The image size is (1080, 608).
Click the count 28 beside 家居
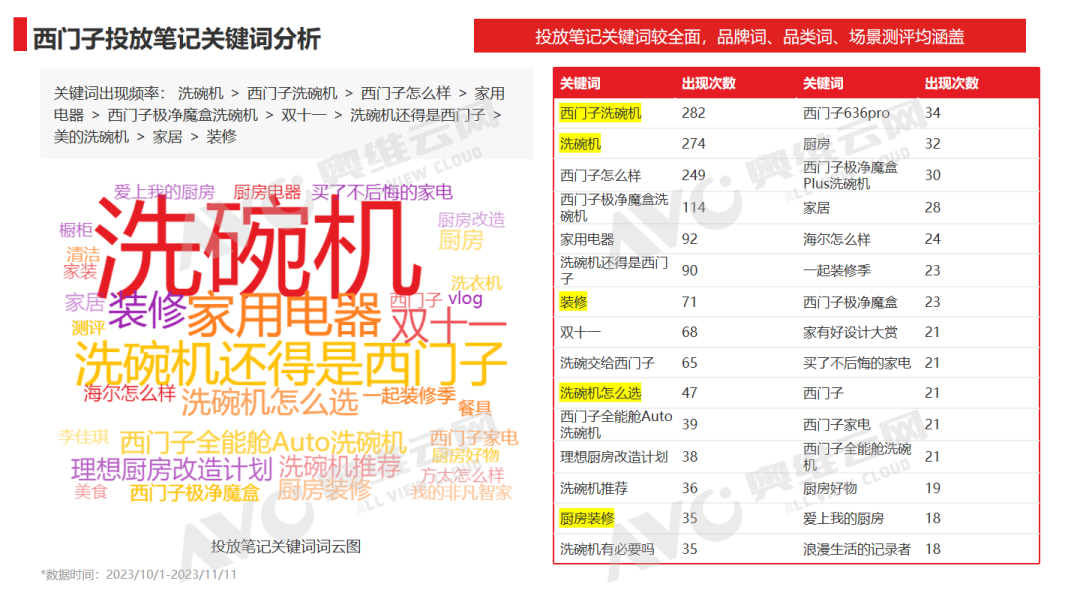tap(933, 207)
